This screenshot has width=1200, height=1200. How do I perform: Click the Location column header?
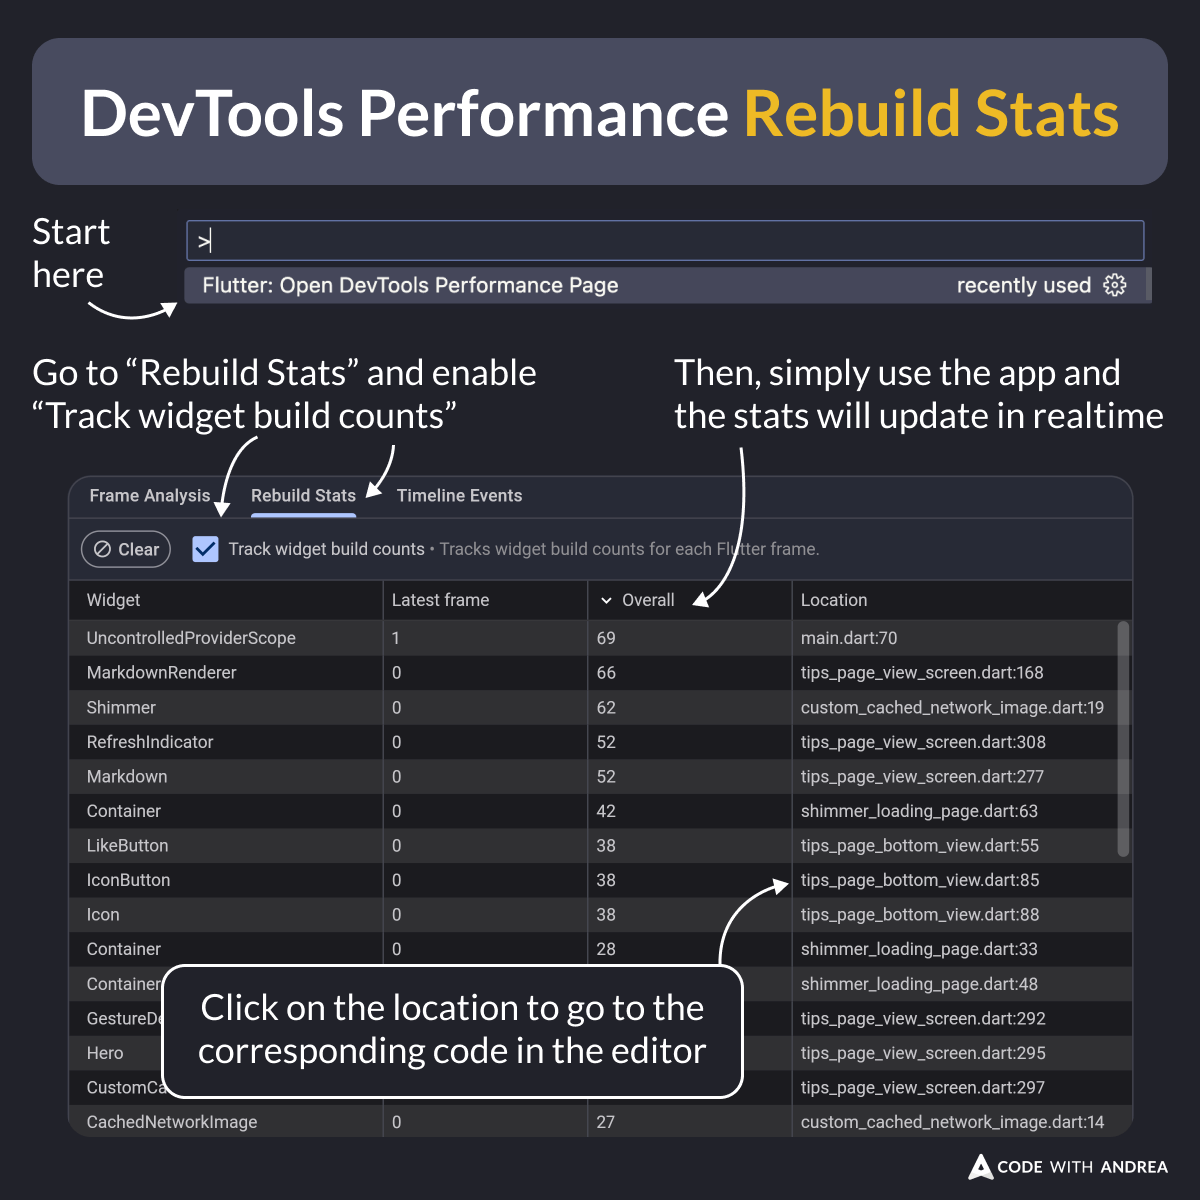click(x=834, y=600)
